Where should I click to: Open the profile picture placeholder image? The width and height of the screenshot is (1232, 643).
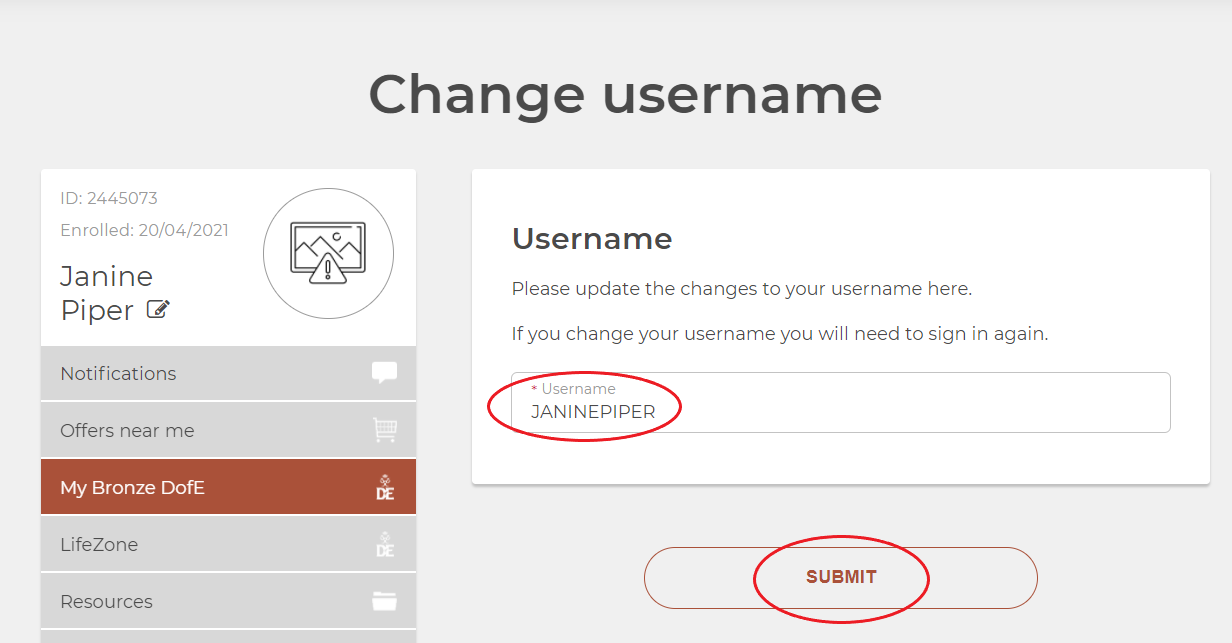(x=328, y=254)
